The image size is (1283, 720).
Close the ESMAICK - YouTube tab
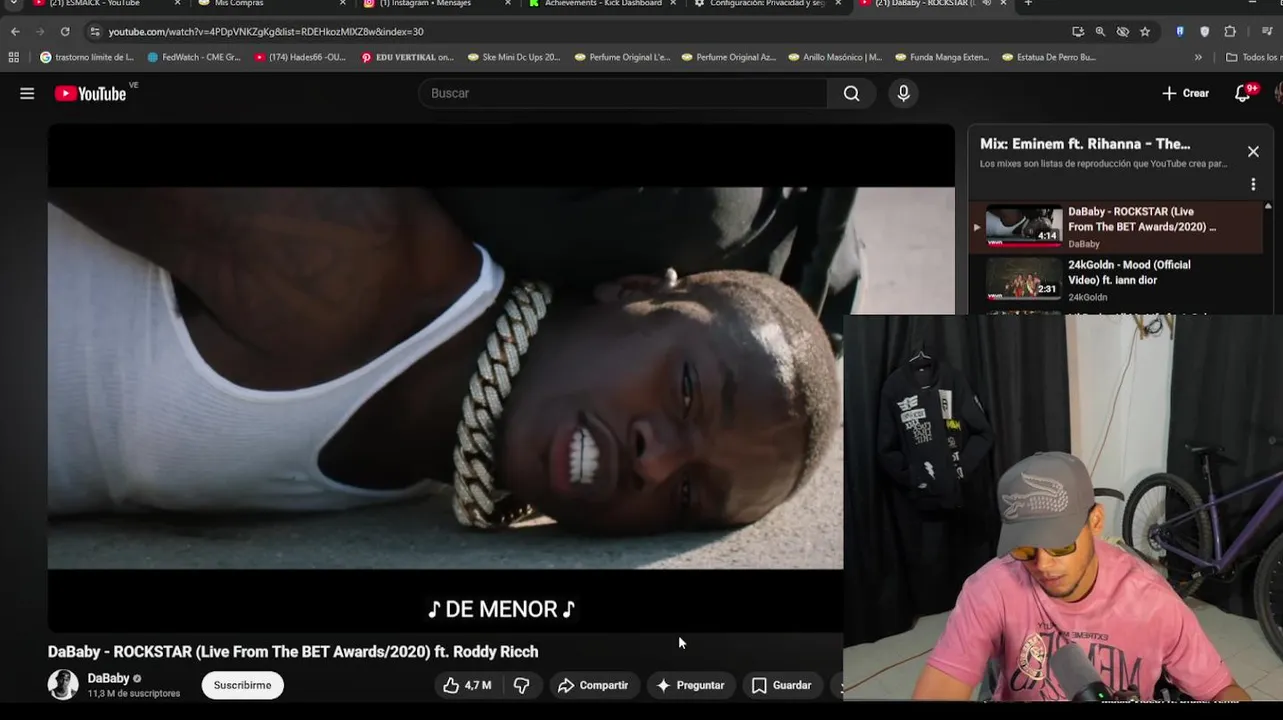177,4
